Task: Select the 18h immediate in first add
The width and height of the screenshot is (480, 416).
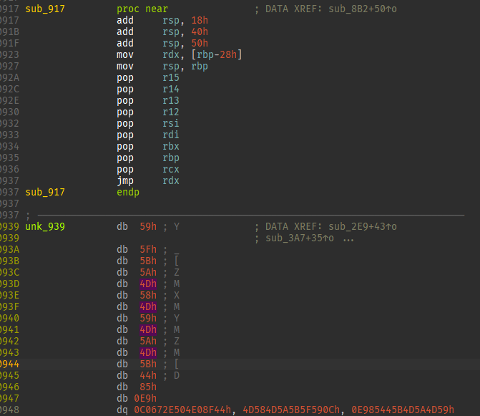Action: [200, 20]
